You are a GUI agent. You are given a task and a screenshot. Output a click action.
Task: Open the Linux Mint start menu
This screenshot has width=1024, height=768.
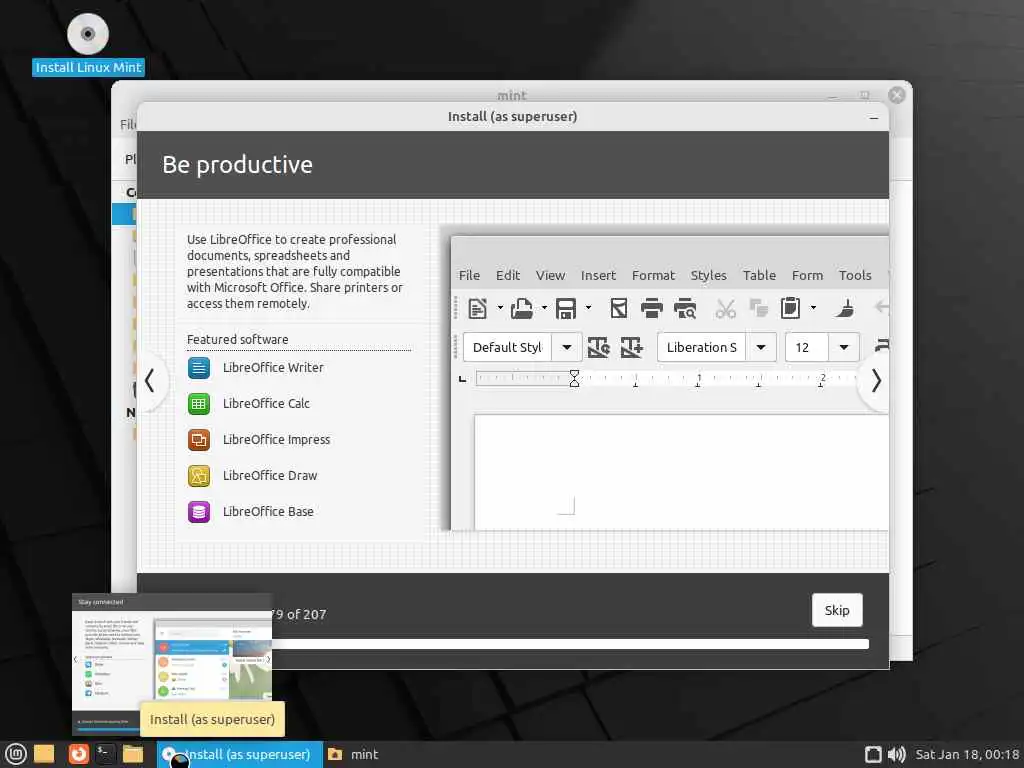tap(16, 754)
